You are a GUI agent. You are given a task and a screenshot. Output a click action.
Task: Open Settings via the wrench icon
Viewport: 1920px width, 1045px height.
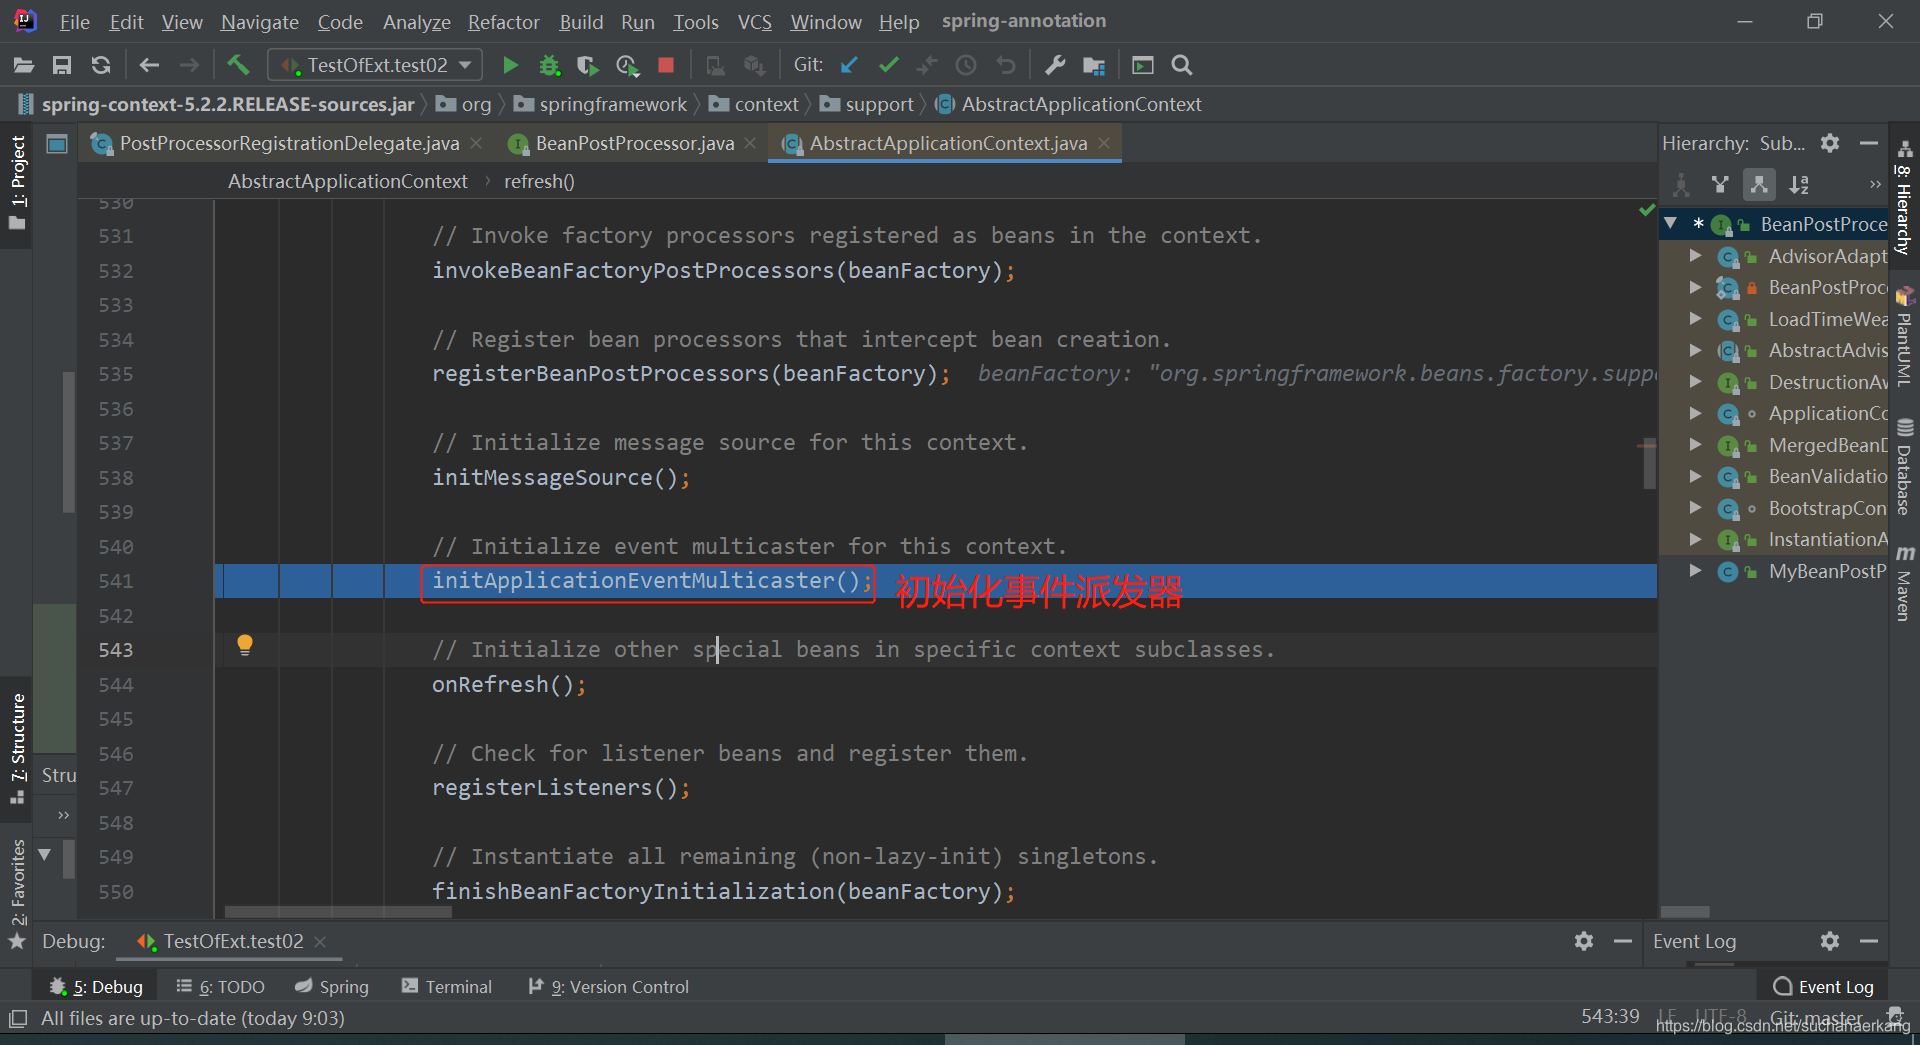[x=1054, y=65]
